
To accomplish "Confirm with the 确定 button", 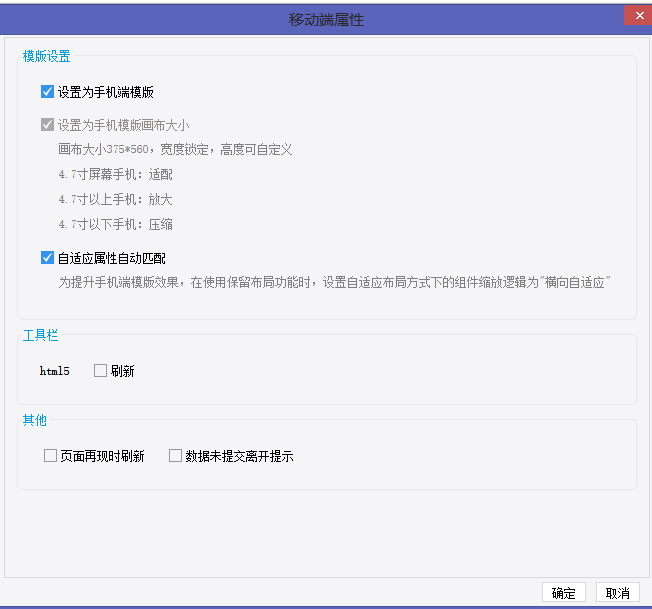I will click(x=564, y=592).
